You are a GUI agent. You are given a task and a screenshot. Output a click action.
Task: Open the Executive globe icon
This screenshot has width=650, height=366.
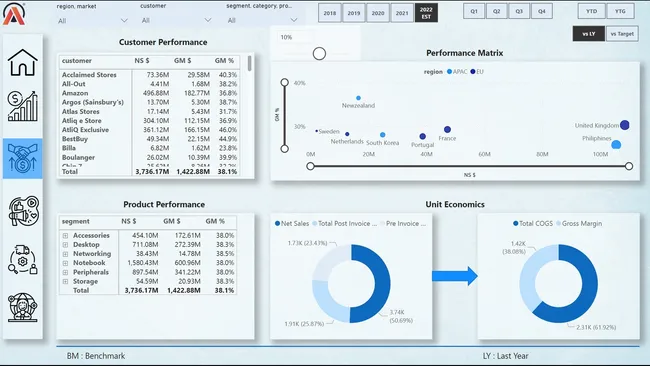click(x=22, y=307)
